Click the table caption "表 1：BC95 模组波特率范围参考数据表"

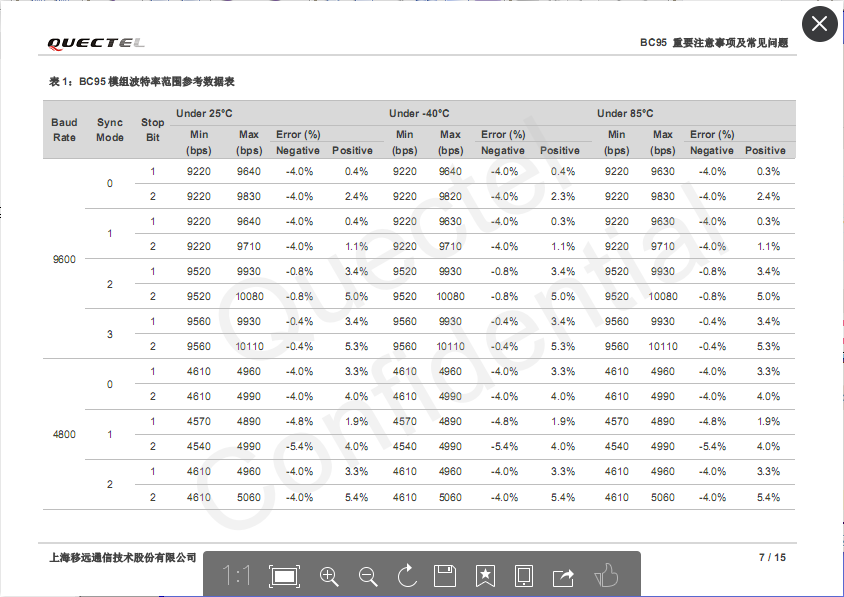click(x=142, y=82)
